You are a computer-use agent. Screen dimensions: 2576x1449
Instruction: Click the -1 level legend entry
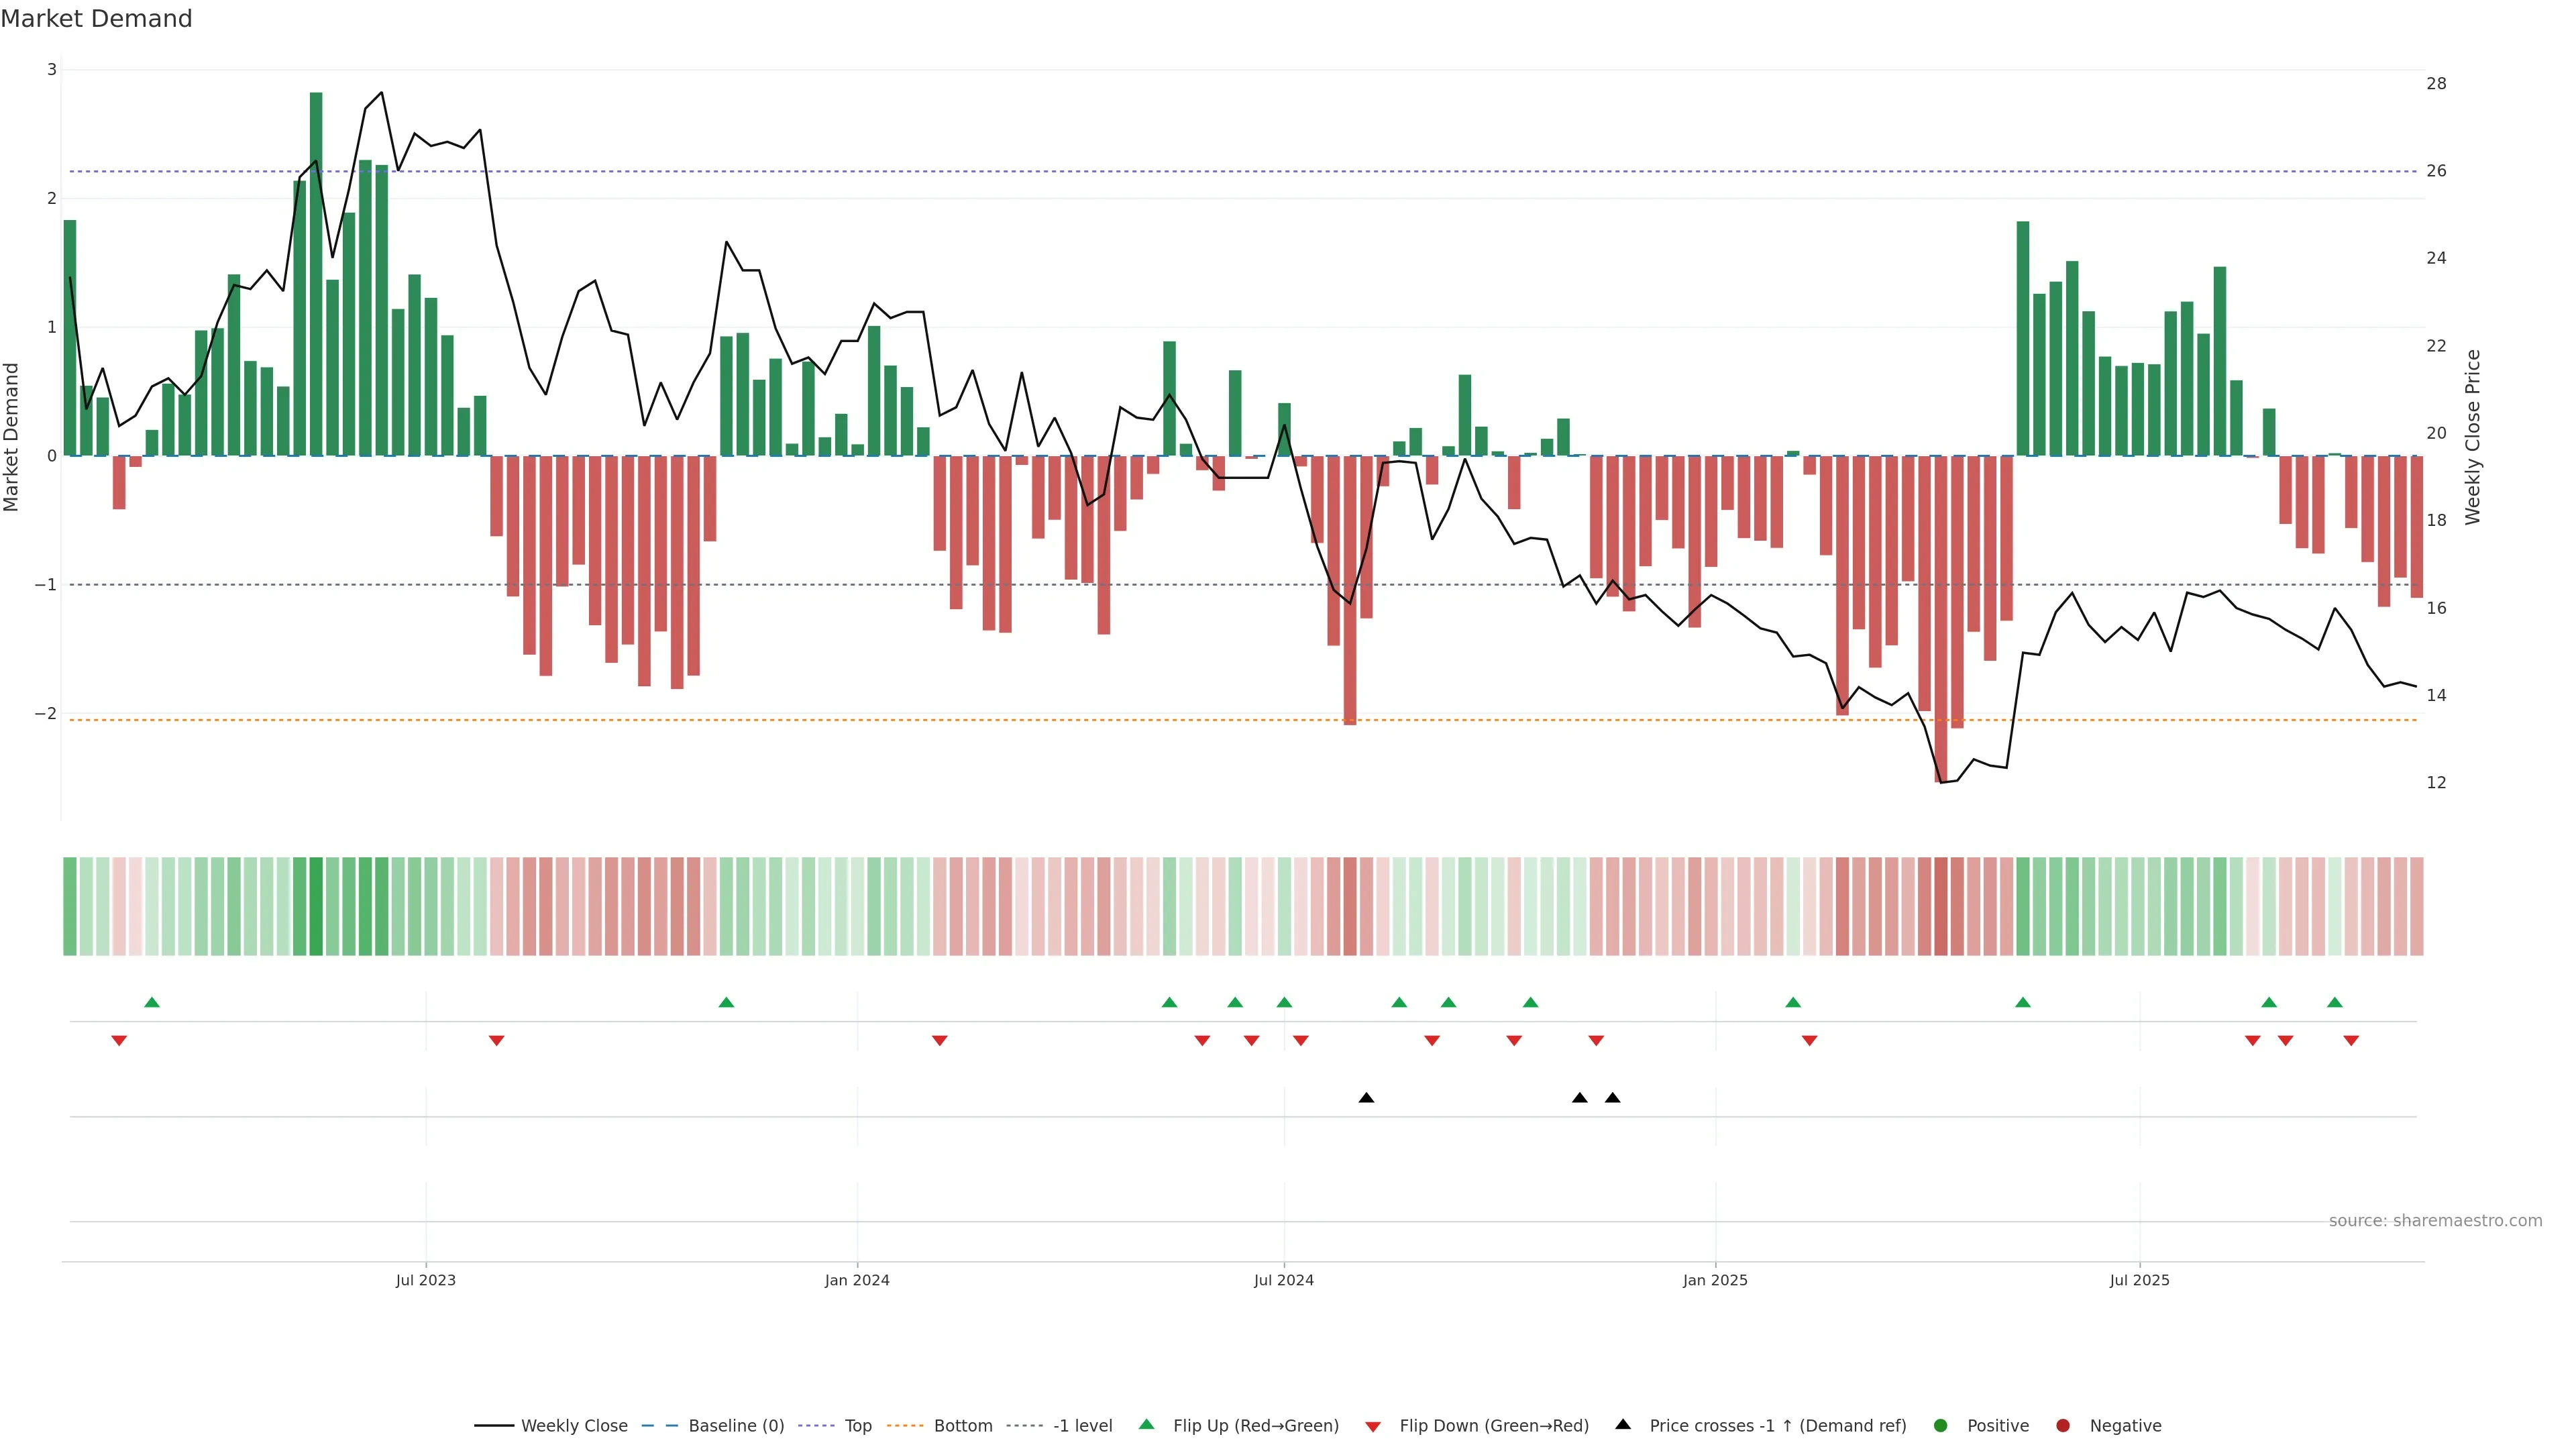pos(1082,1426)
